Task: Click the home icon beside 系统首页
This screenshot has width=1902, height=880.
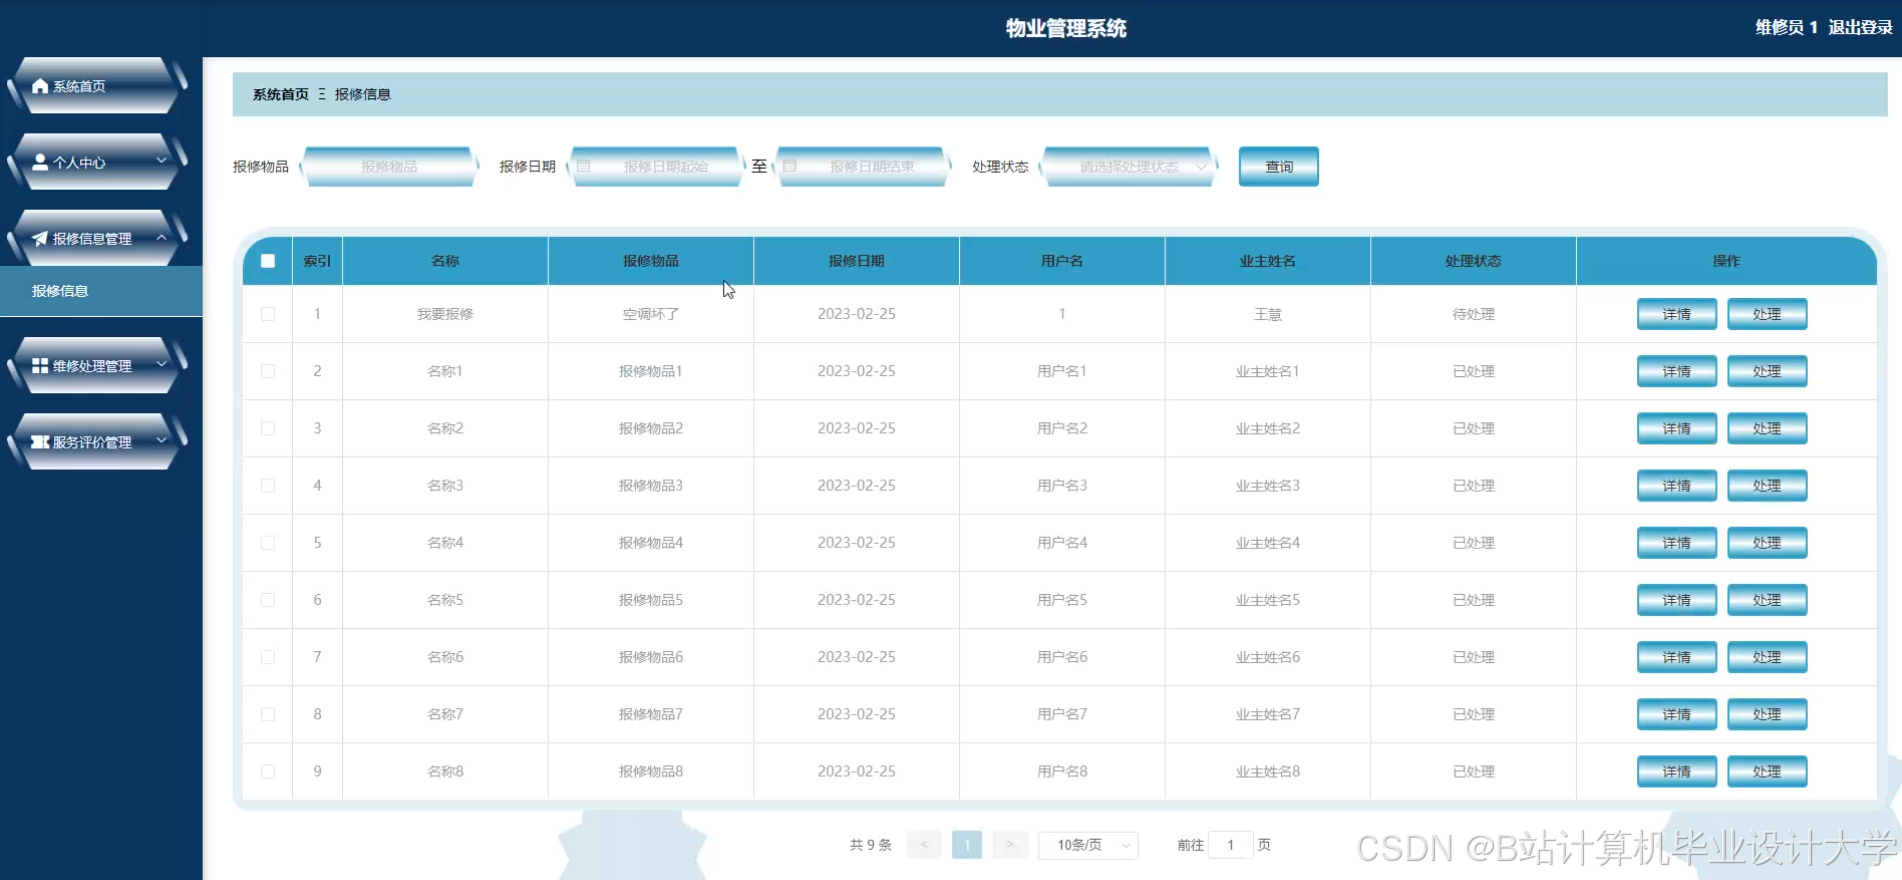Action: tap(40, 86)
